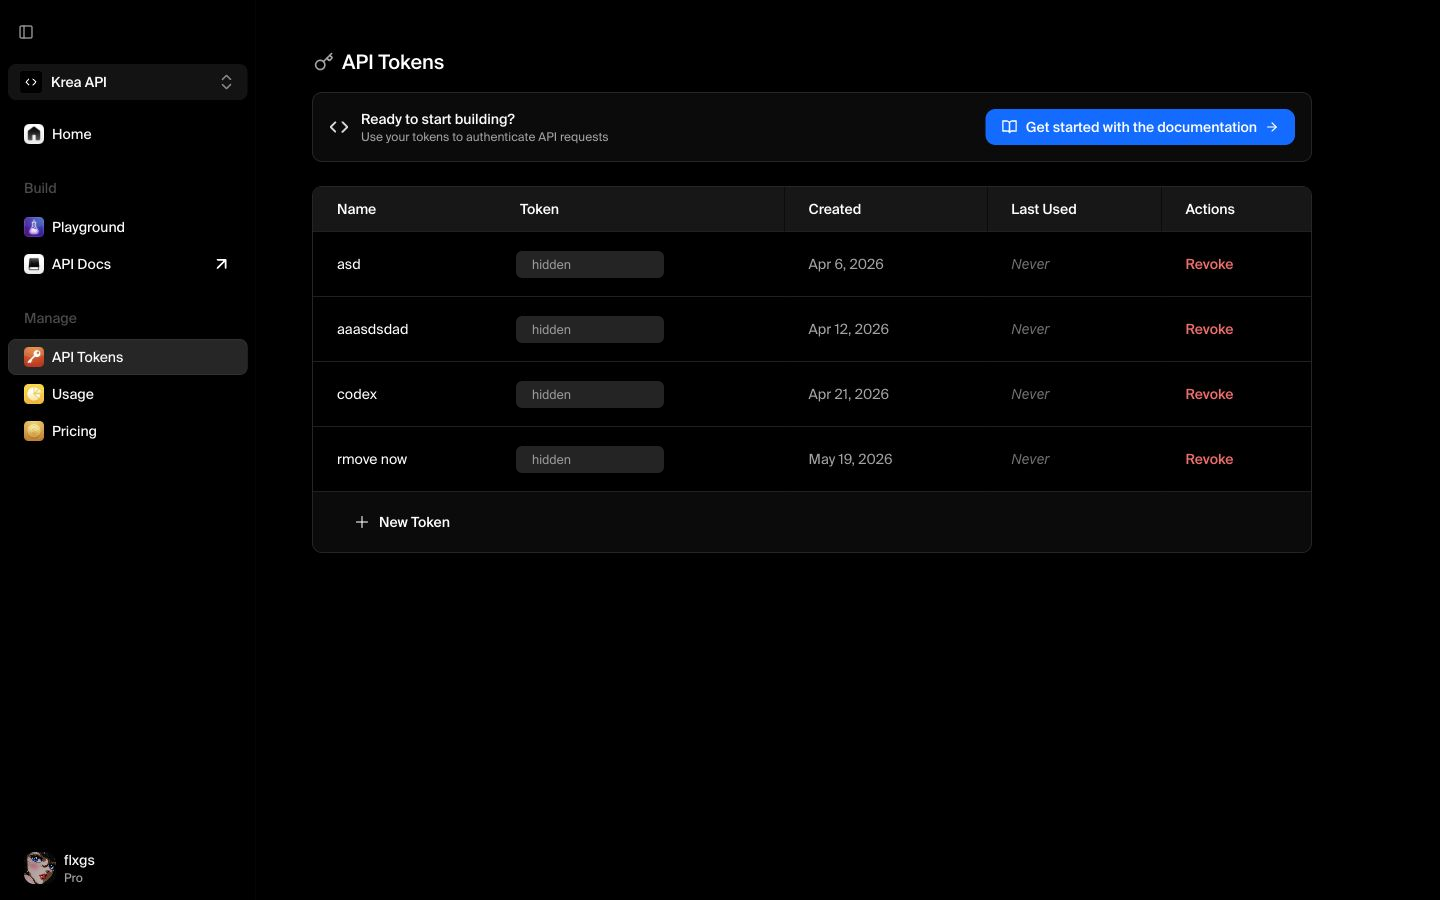Viewport: 1440px width, 900px height.
Task: Reveal the hidden token for rmove now
Action: 590,459
